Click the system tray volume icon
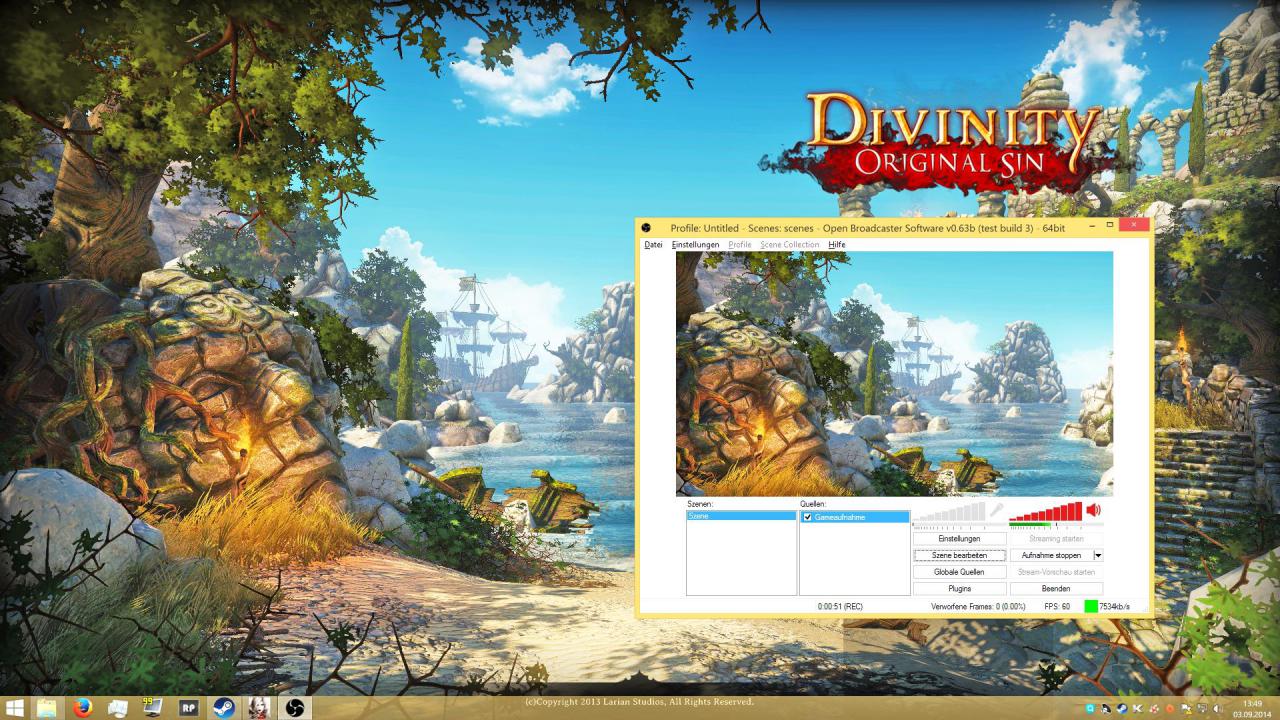This screenshot has width=1280, height=720. tap(1216, 708)
